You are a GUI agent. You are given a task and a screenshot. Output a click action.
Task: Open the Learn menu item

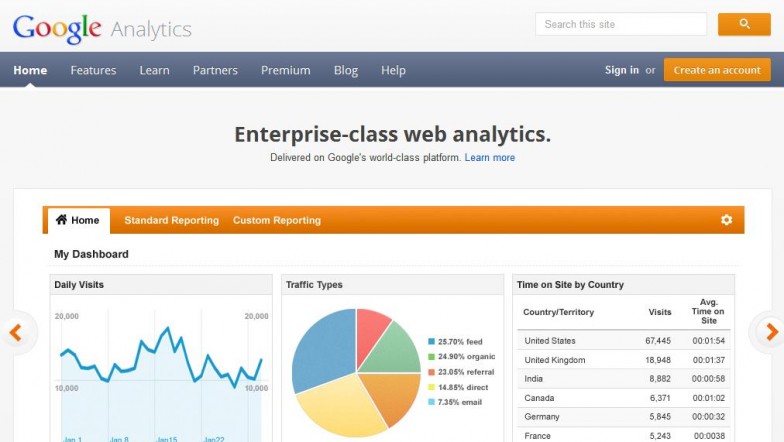click(154, 70)
